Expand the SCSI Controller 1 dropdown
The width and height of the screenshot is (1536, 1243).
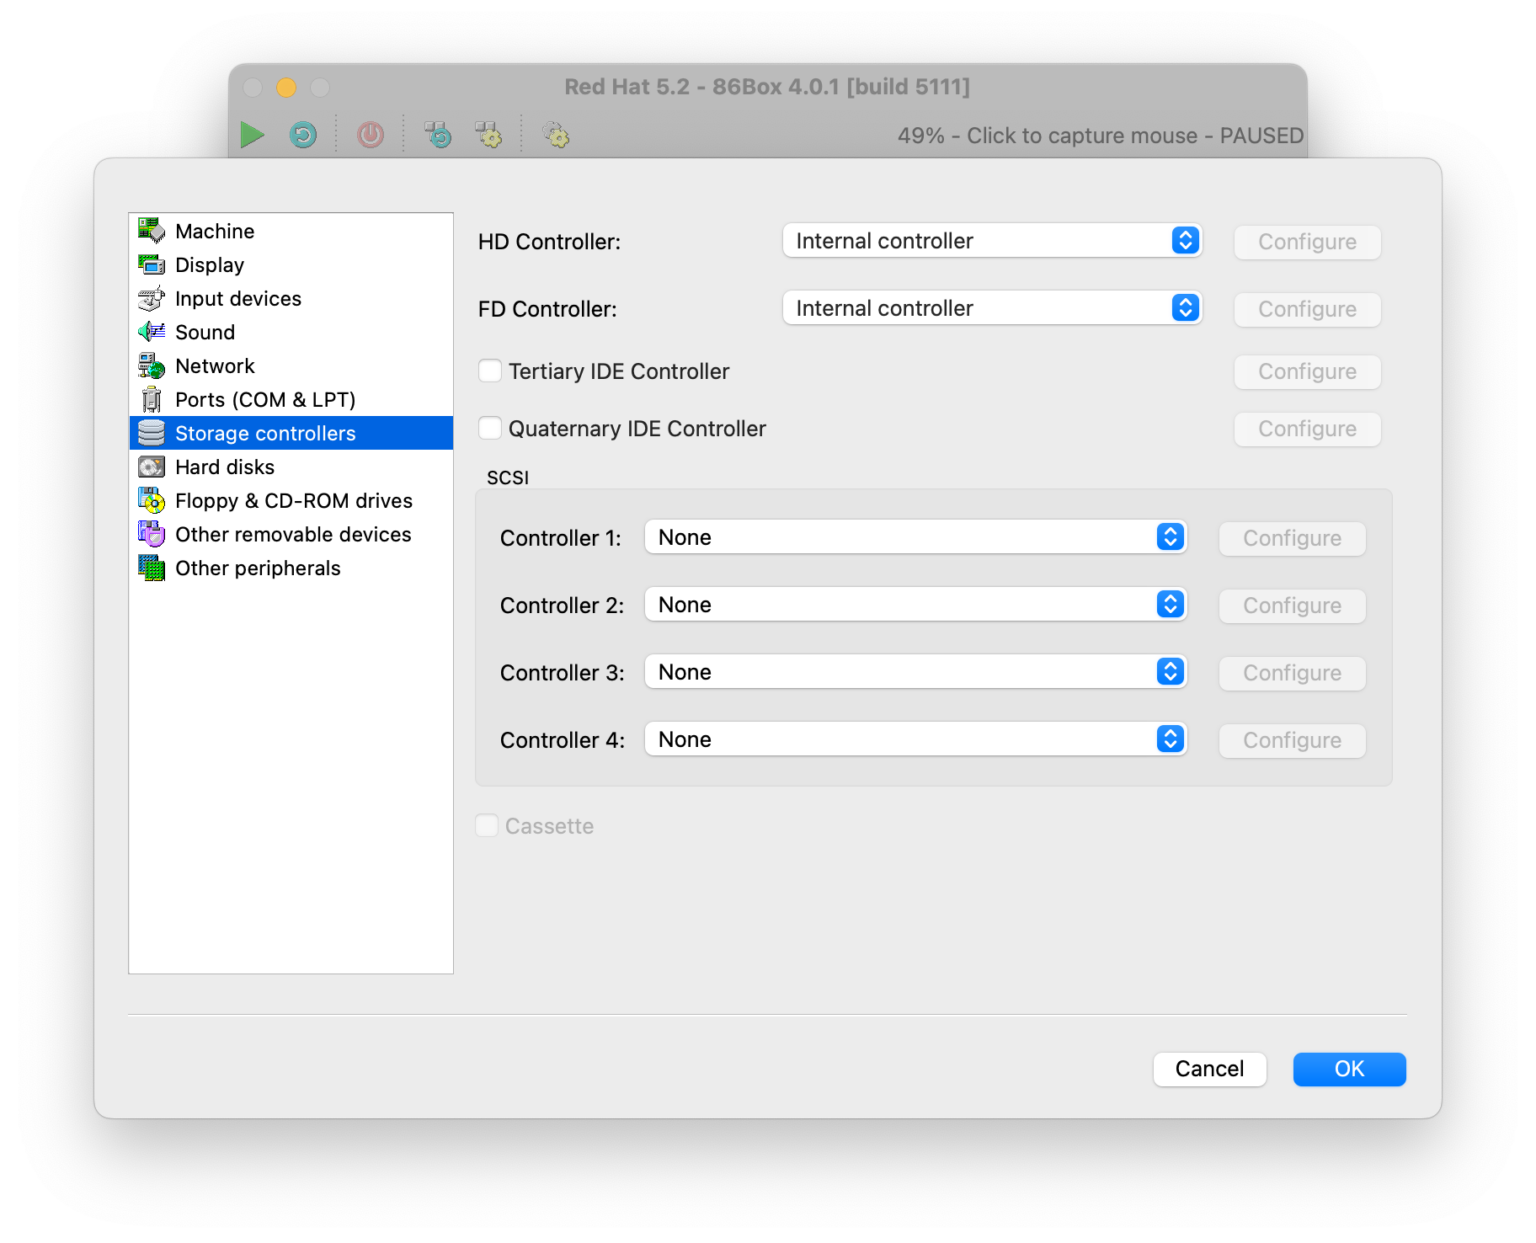click(915, 537)
